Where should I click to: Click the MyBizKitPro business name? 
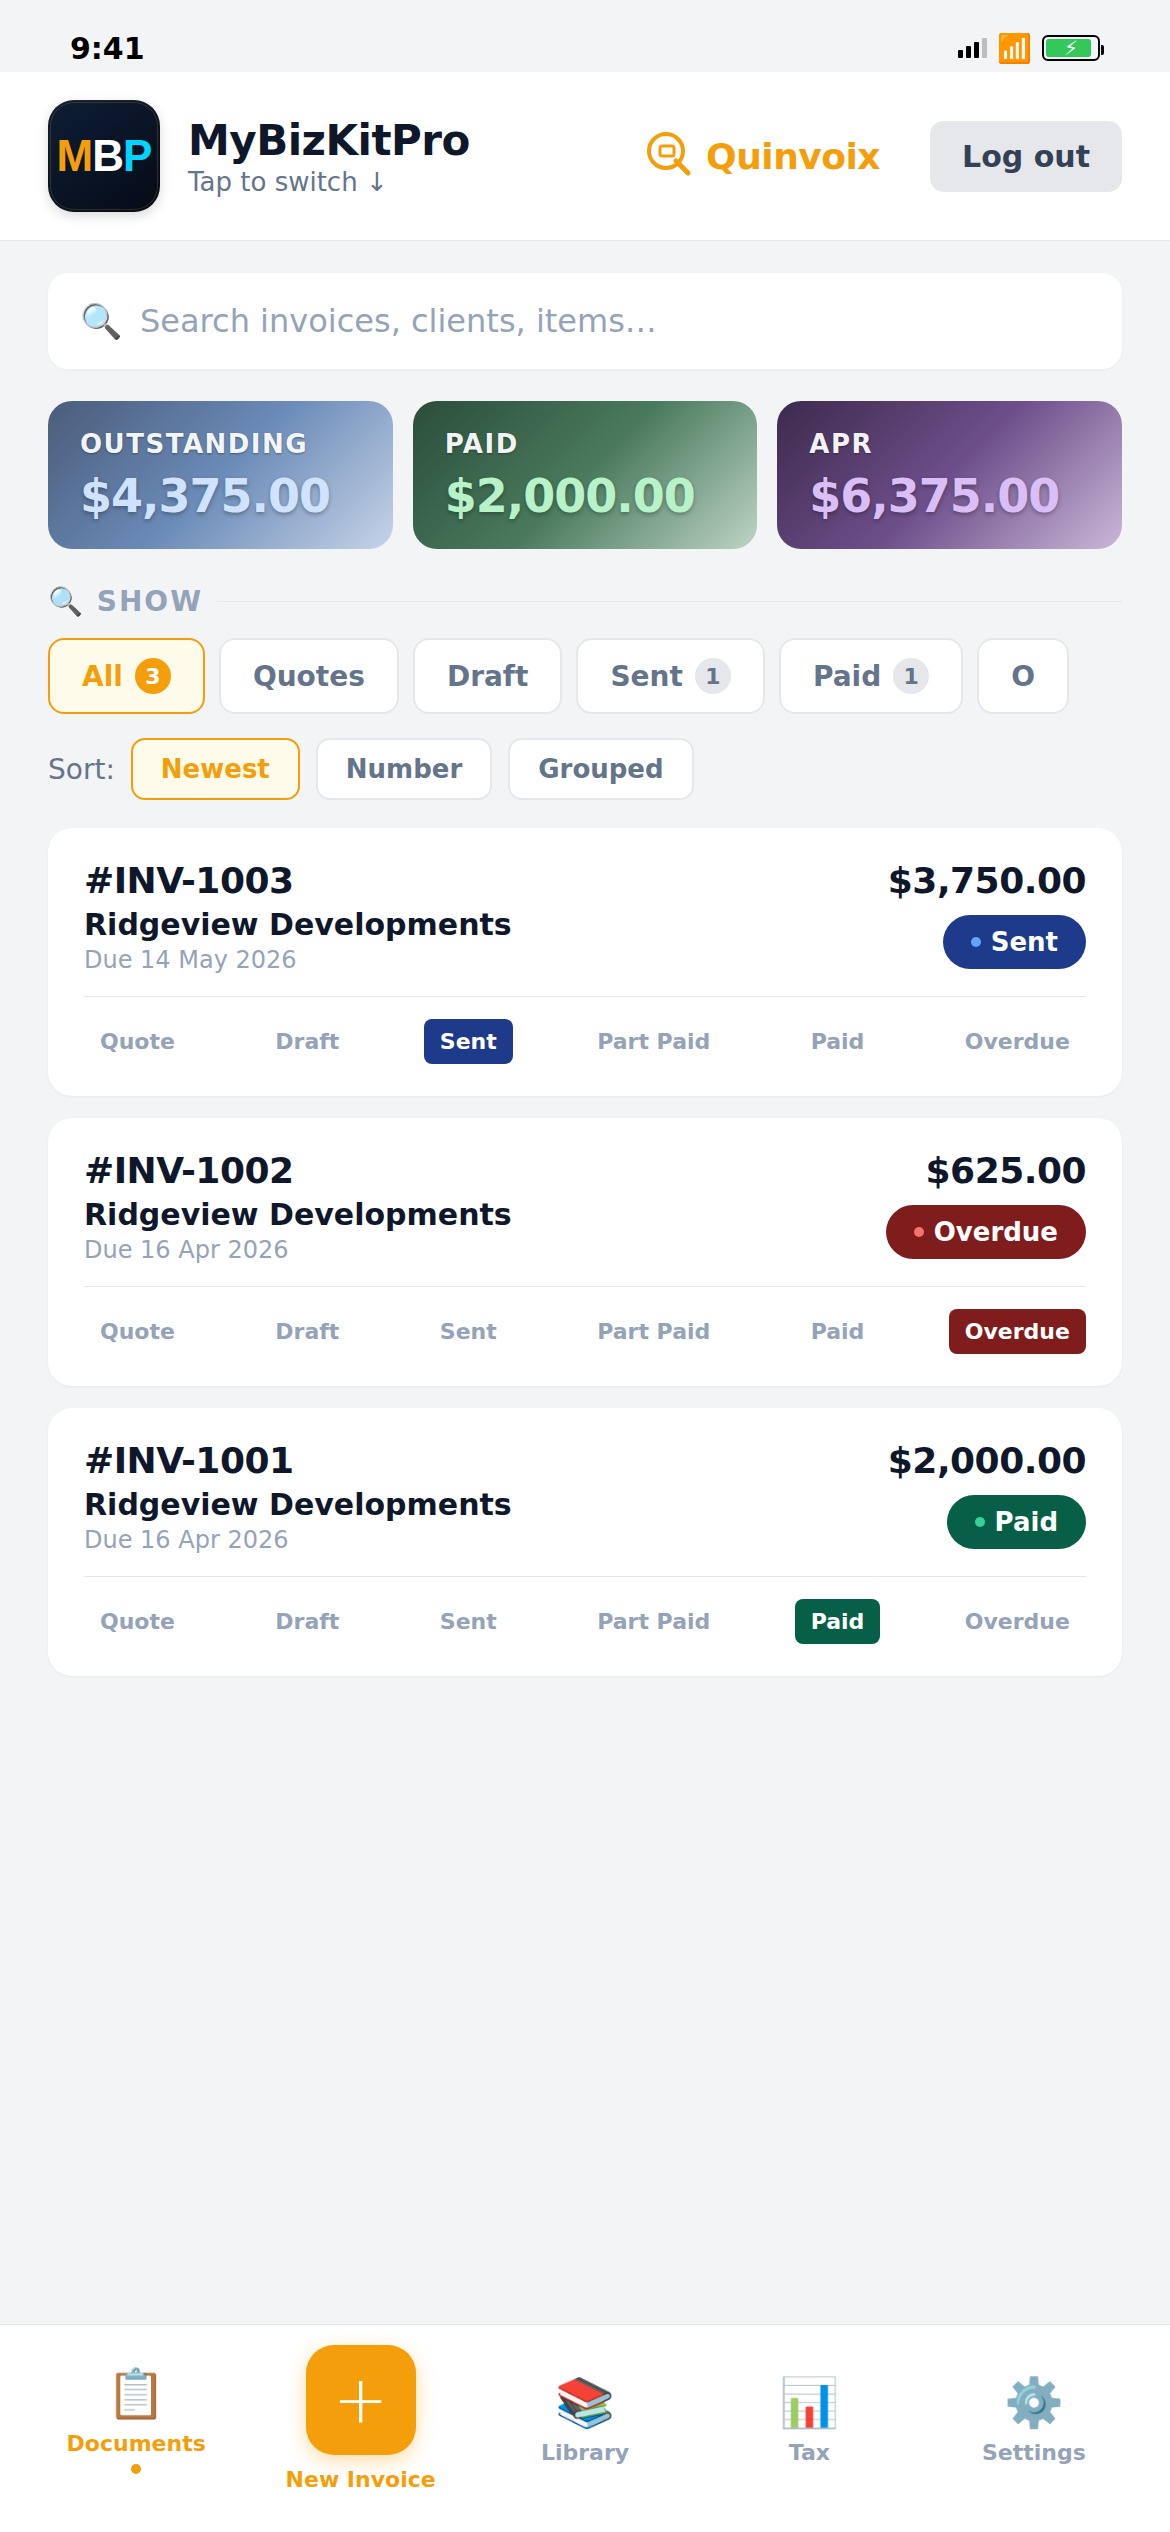click(x=329, y=140)
